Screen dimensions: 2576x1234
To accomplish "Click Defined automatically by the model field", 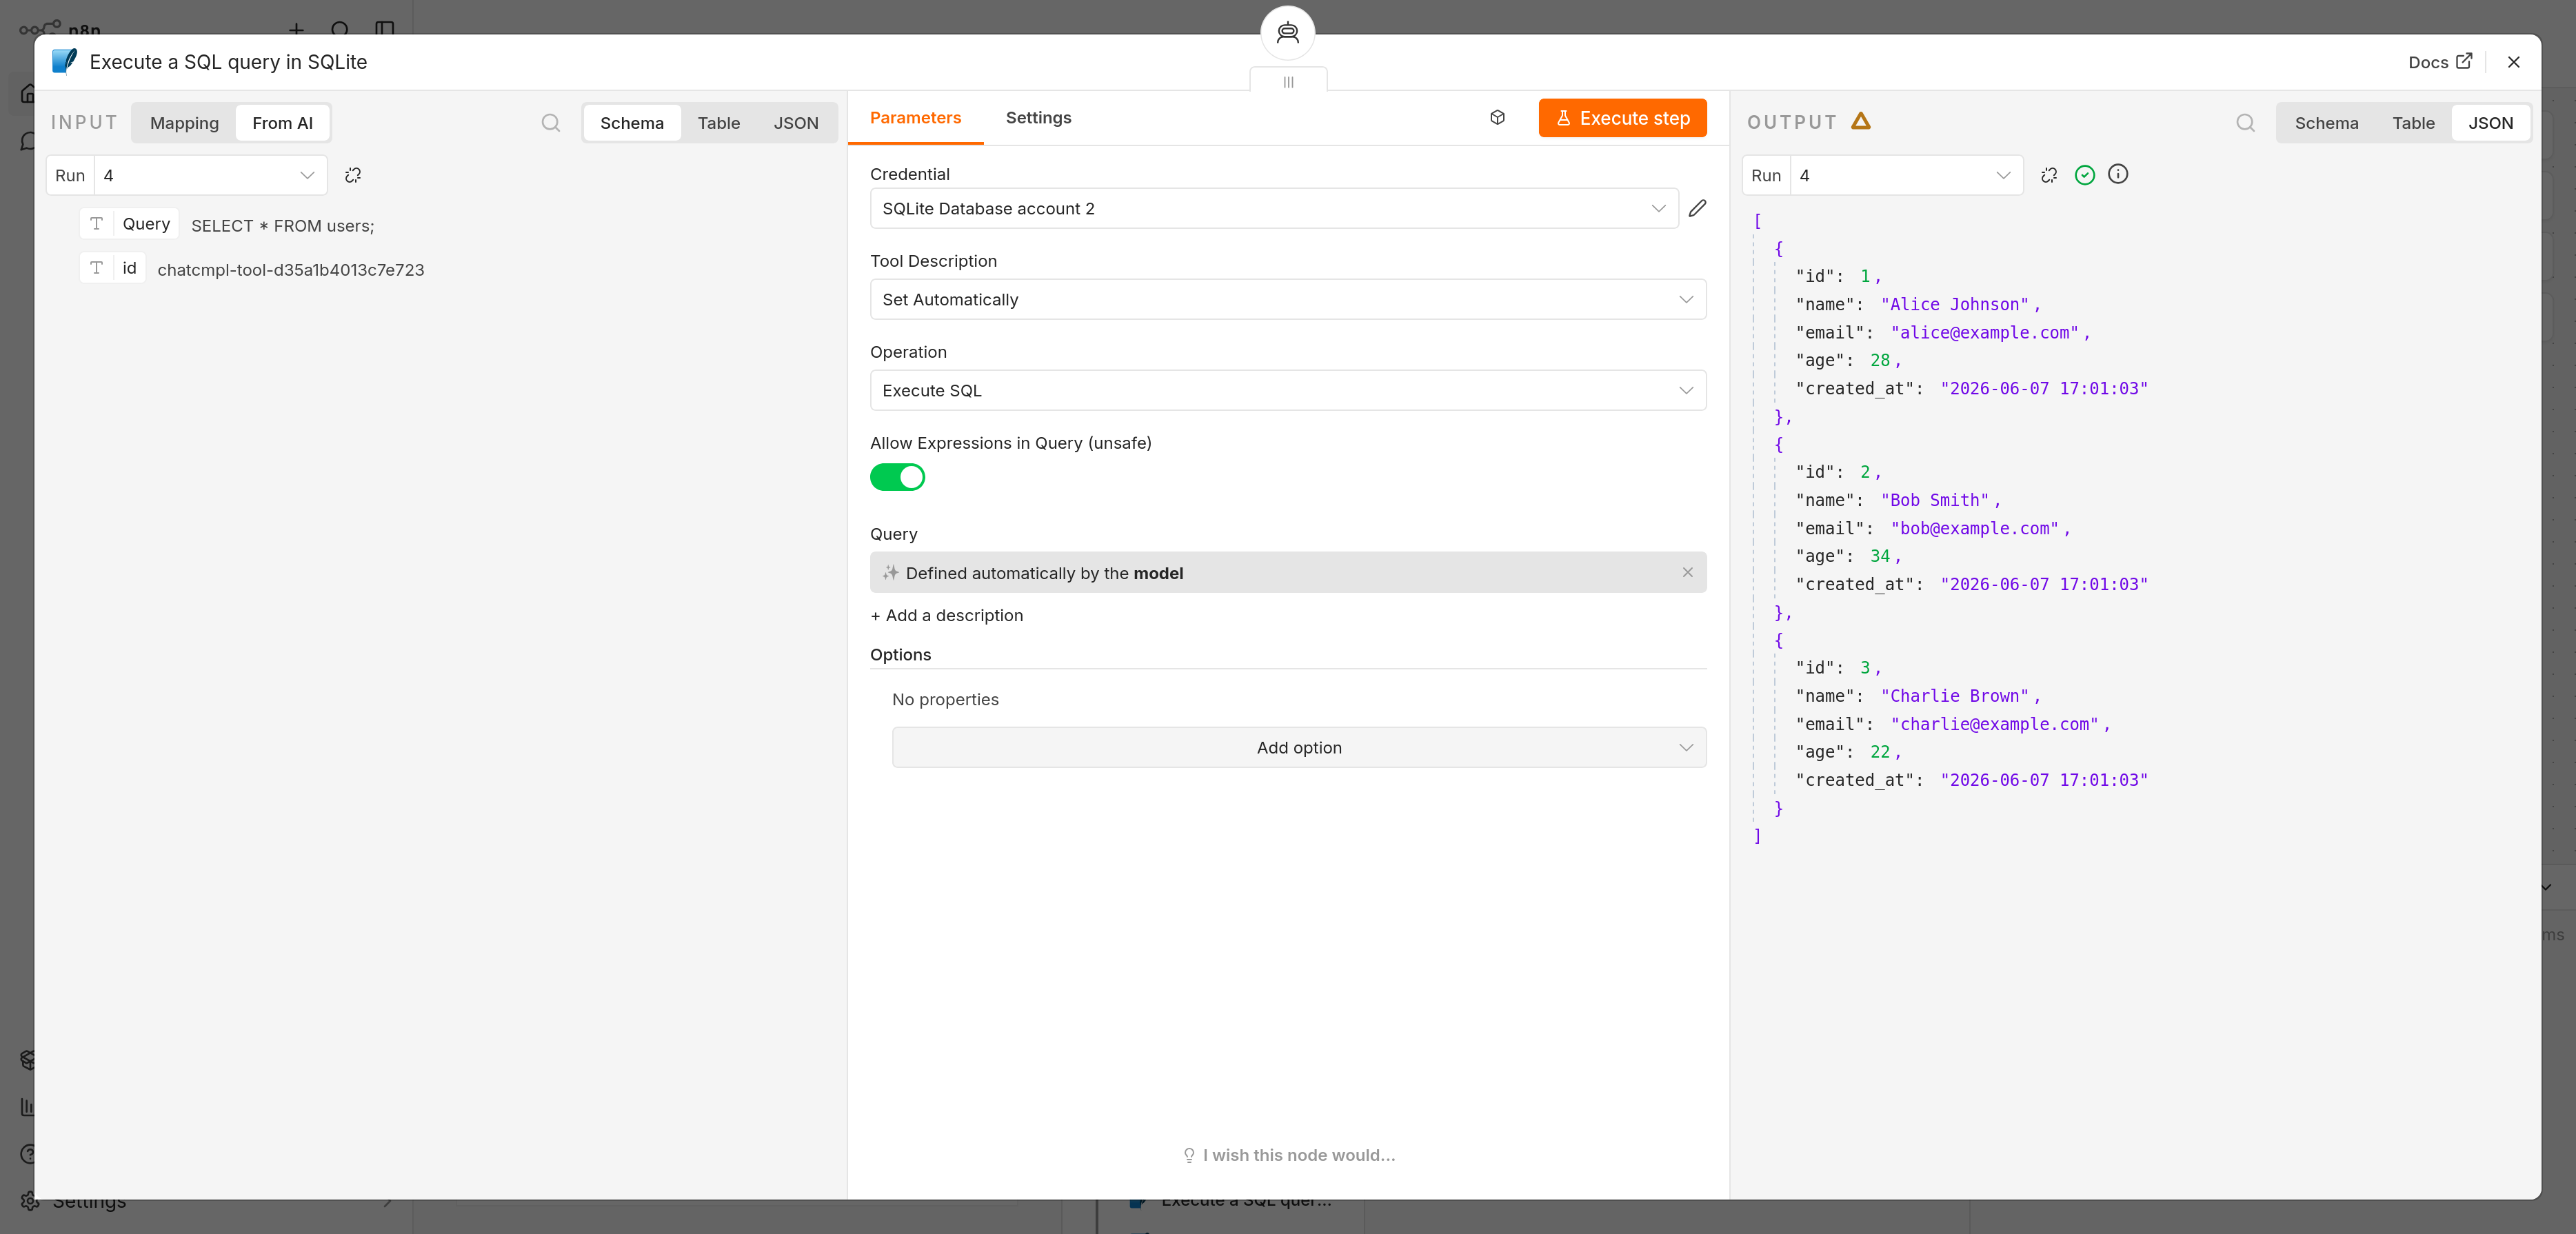I will click(1288, 572).
